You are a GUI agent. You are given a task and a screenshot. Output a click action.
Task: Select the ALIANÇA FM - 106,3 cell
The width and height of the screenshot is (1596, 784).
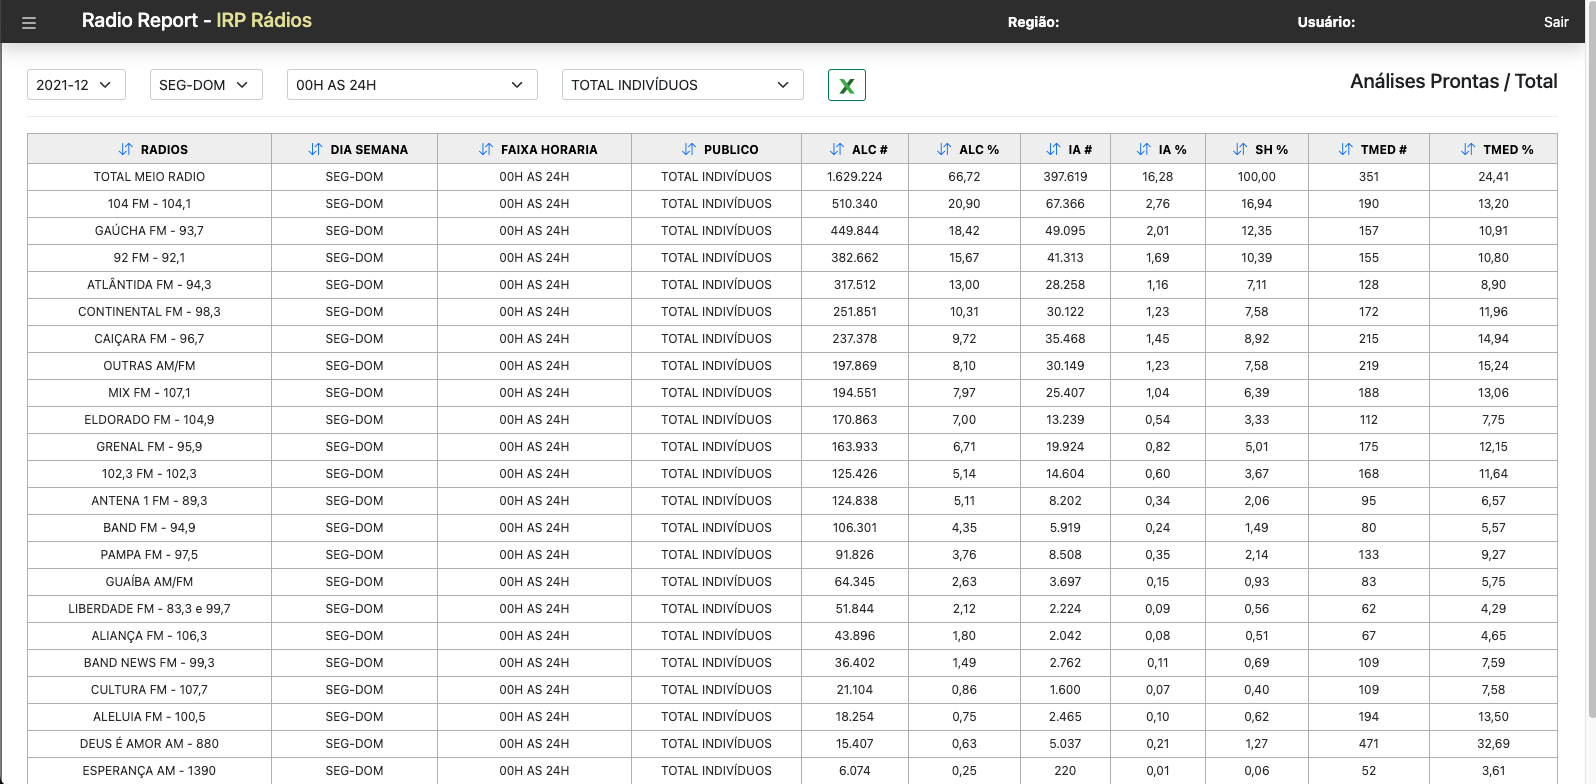coord(149,636)
